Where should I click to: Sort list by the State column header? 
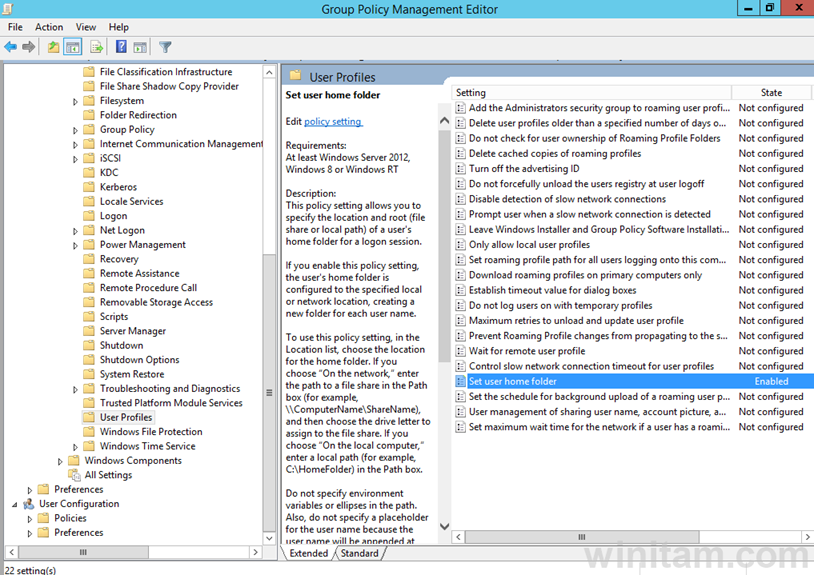(x=771, y=92)
